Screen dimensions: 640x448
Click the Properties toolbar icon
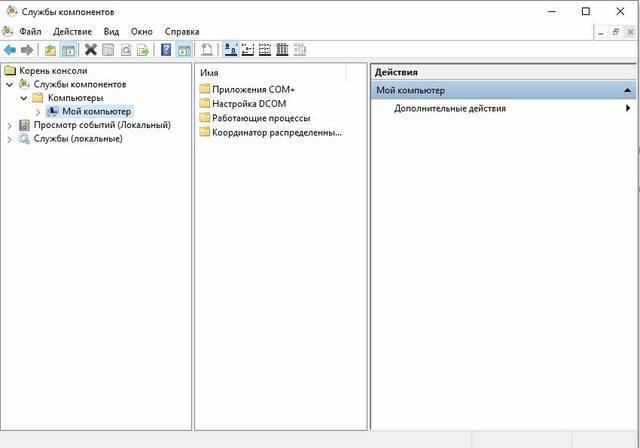coord(108,50)
